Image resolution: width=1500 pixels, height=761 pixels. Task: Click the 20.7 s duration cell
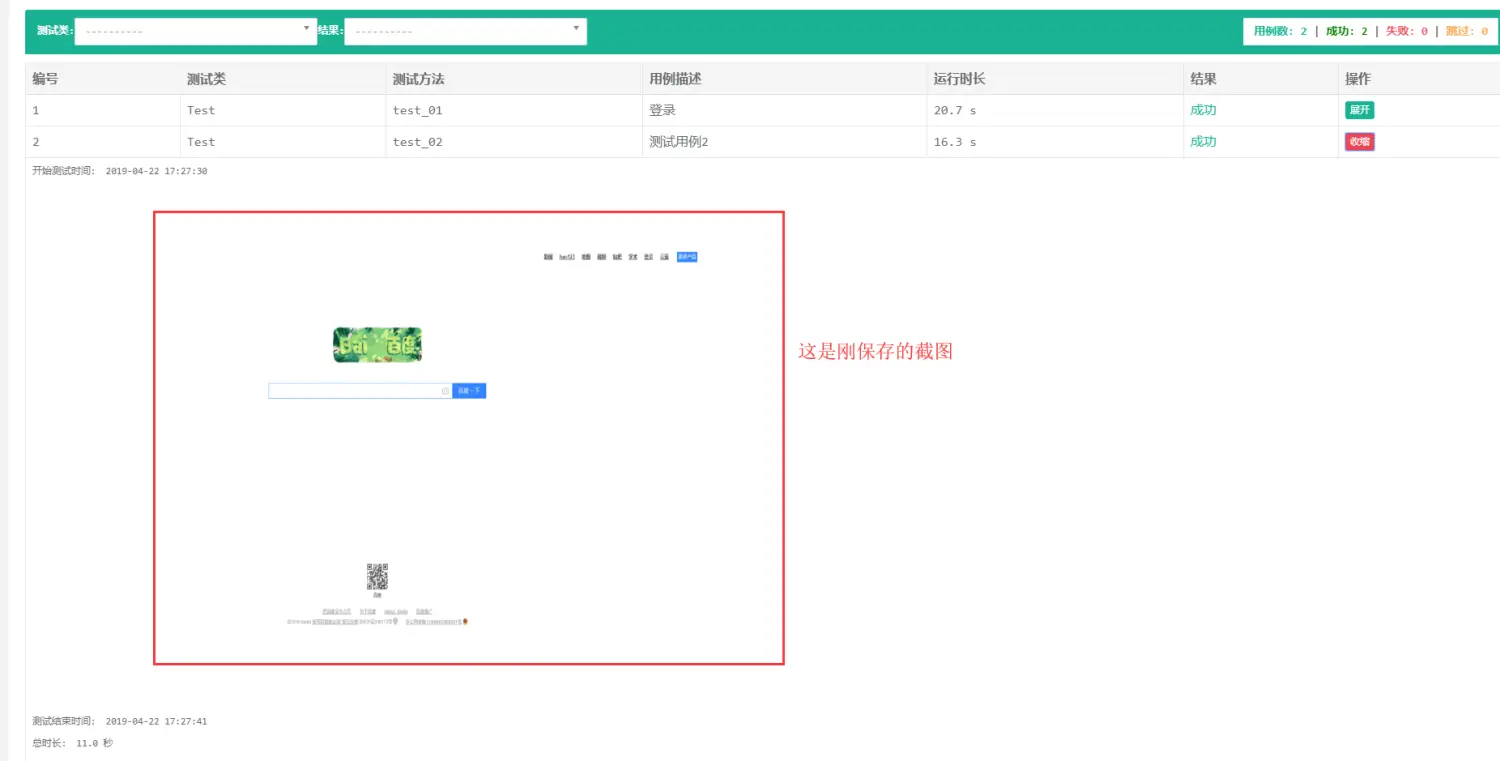[x=1055, y=110]
